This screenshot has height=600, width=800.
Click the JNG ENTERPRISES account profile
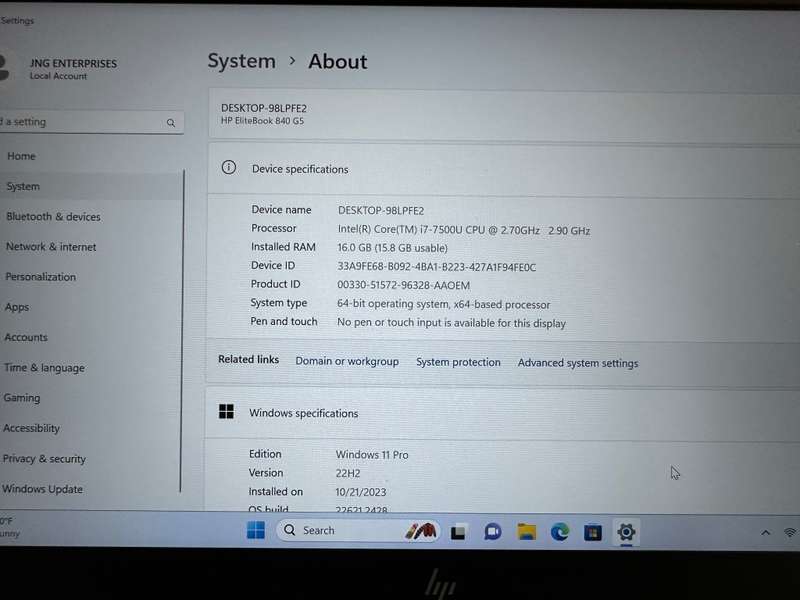click(x=59, y=69)
